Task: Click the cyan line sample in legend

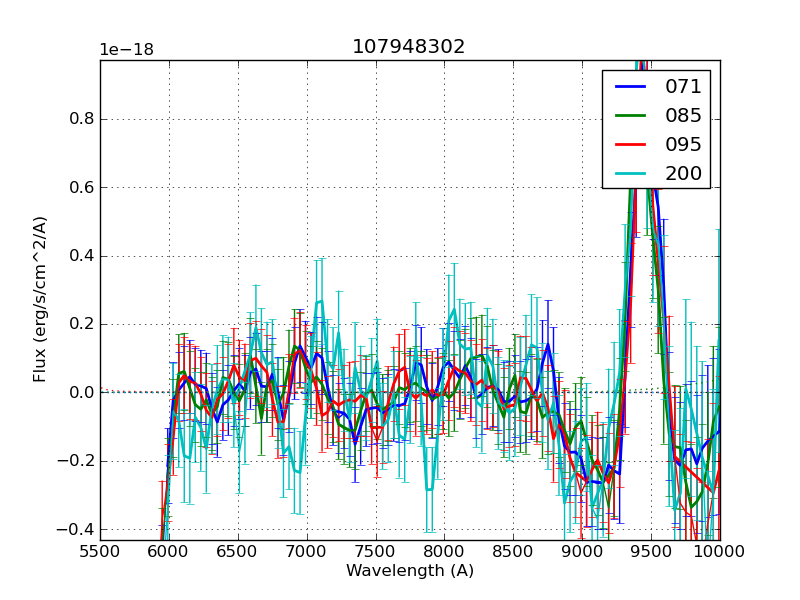Action: tap(632, 174)
